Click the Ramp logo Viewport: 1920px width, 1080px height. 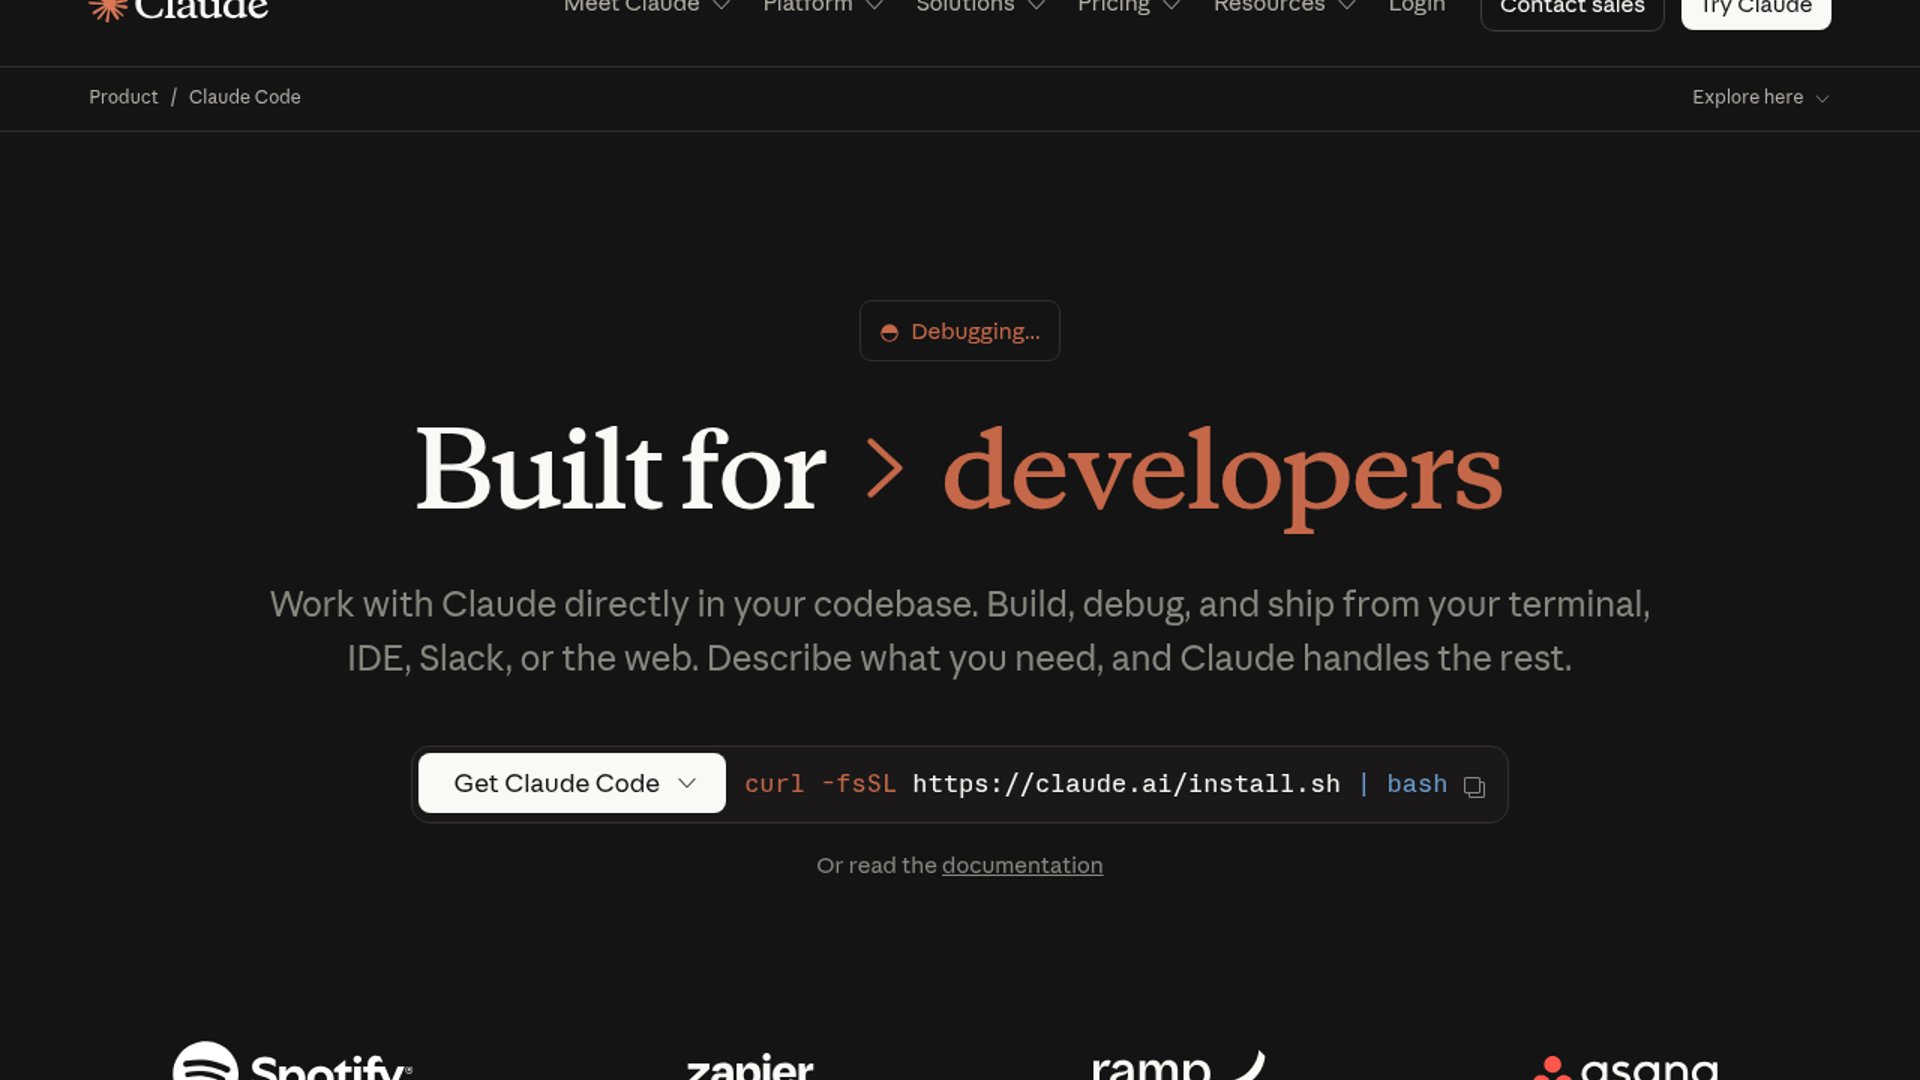[x=1179, y=1065]
